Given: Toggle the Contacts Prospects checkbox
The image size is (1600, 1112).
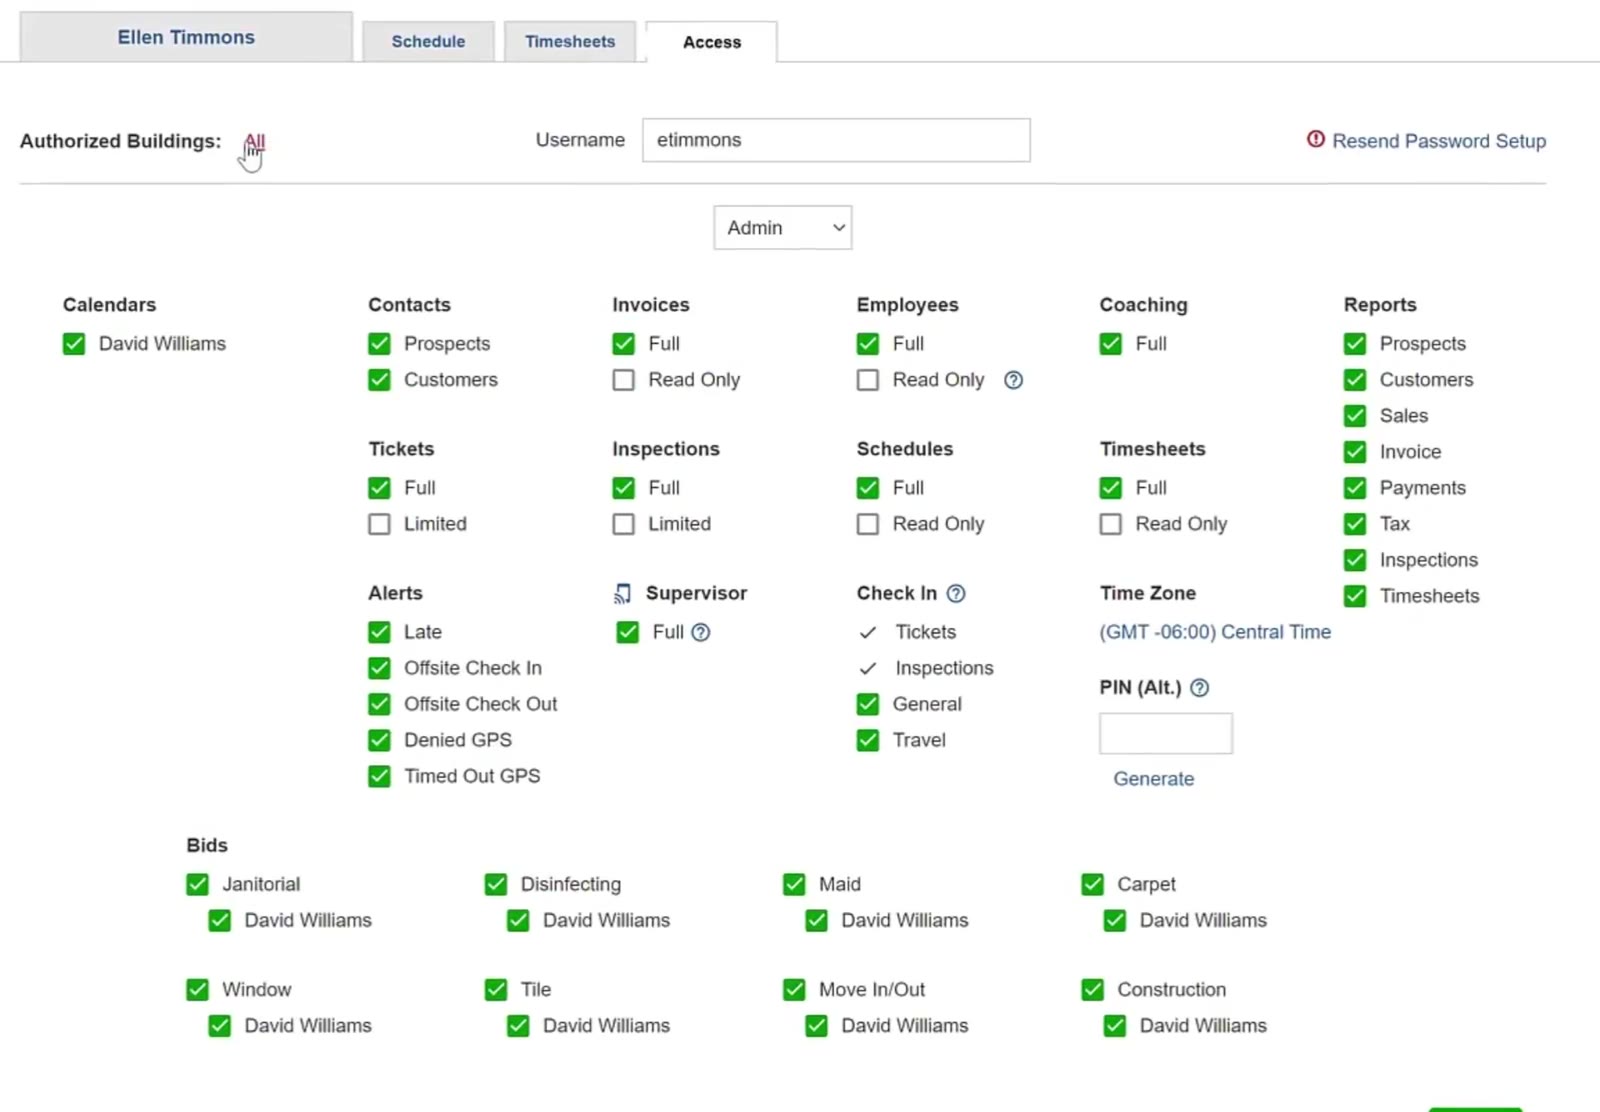Looking at the screenshot, I should coord(379,344).
